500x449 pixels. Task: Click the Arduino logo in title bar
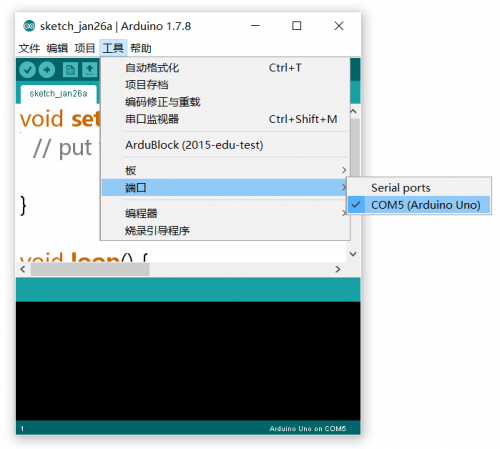coord(29,26)
